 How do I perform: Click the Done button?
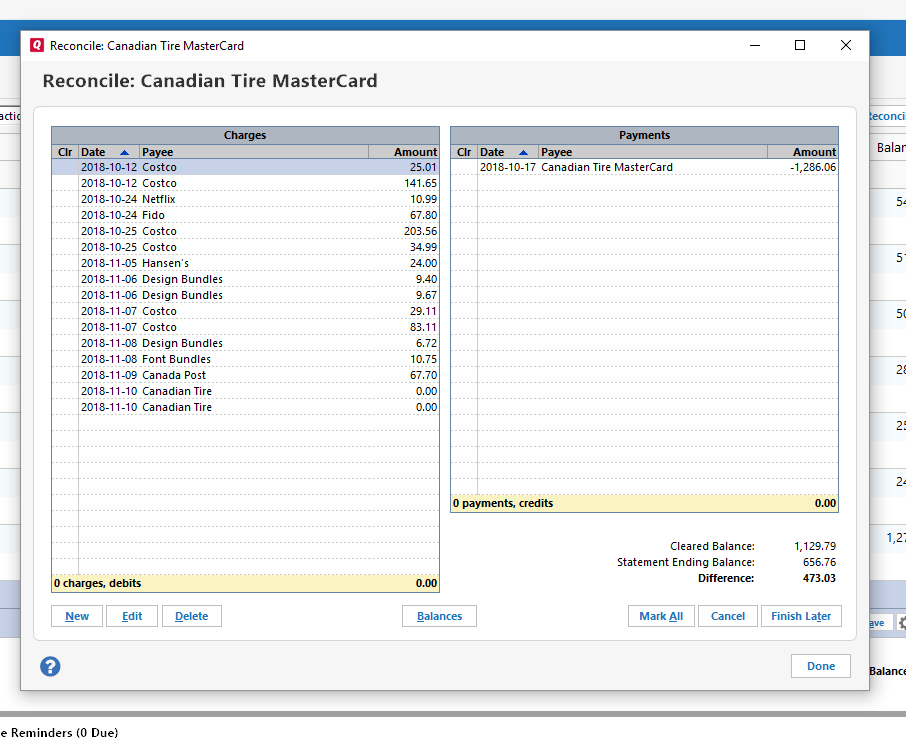point(821,666)
